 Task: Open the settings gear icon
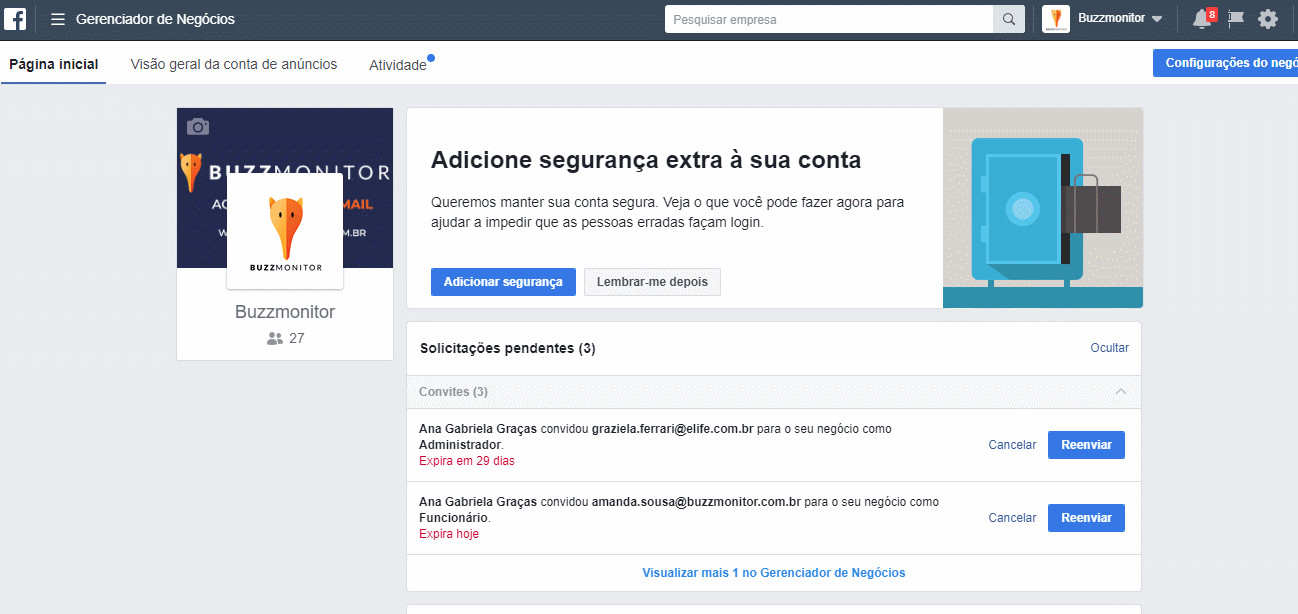coord(1268,19)
